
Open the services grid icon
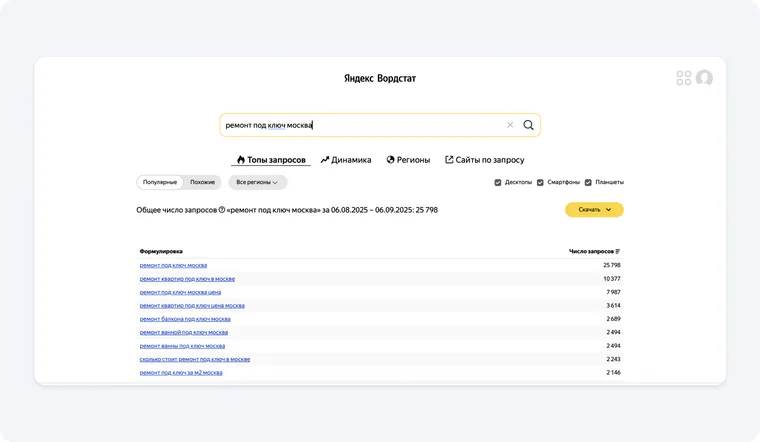pos(684,78)
